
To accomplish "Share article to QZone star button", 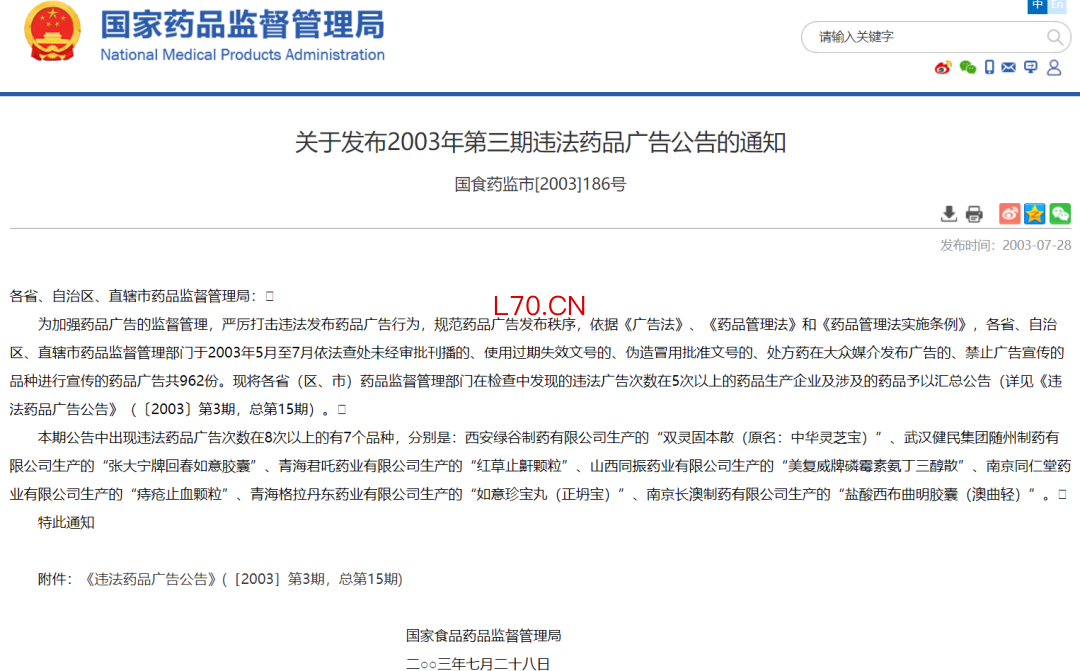I will [1035, 214].
